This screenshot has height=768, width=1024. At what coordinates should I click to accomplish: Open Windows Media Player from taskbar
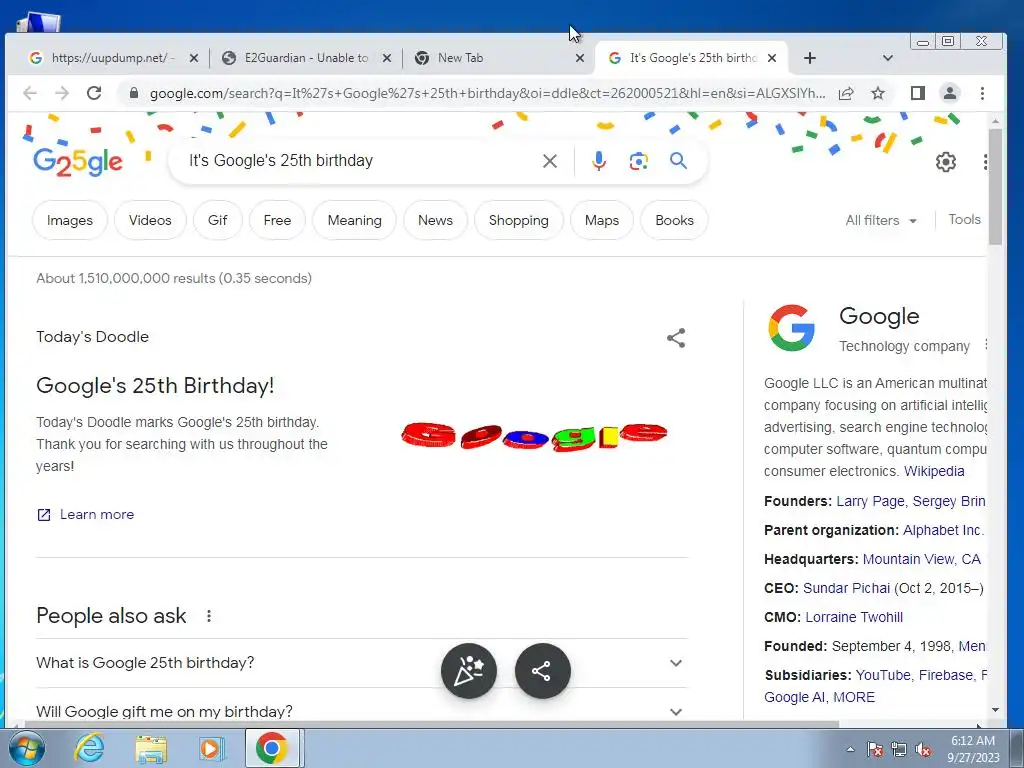click(x=211, y=748)
